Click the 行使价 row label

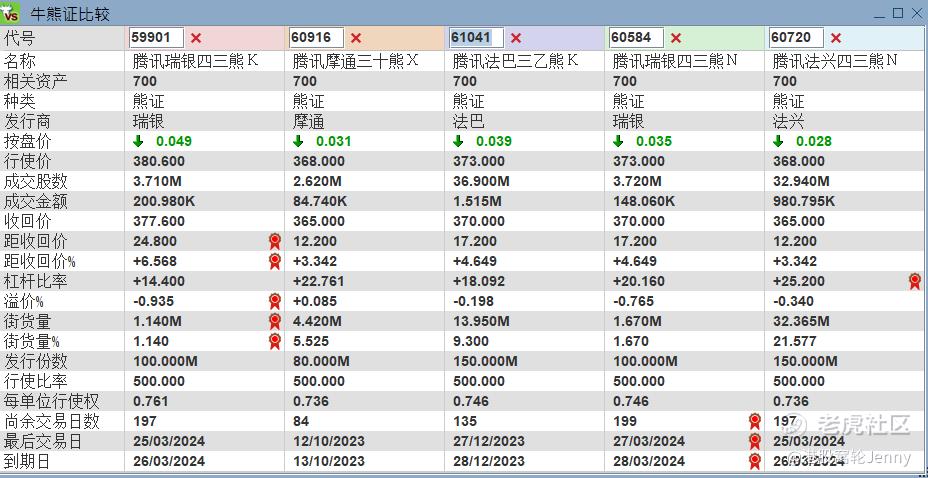tap(27, 161)
